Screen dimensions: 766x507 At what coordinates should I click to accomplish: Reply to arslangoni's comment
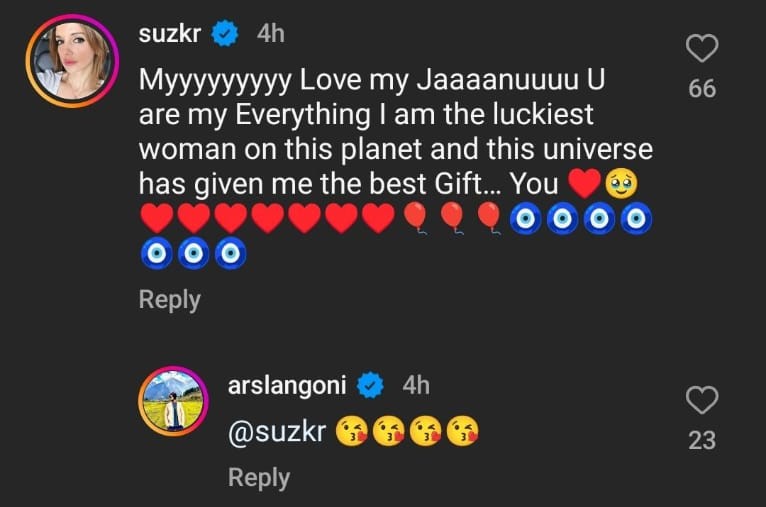click(x=259, y=478)
